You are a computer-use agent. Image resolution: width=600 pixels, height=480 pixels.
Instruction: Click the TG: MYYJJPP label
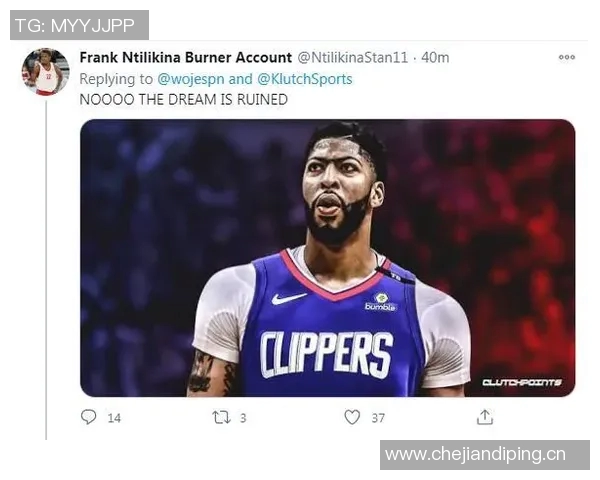point(77,24)
